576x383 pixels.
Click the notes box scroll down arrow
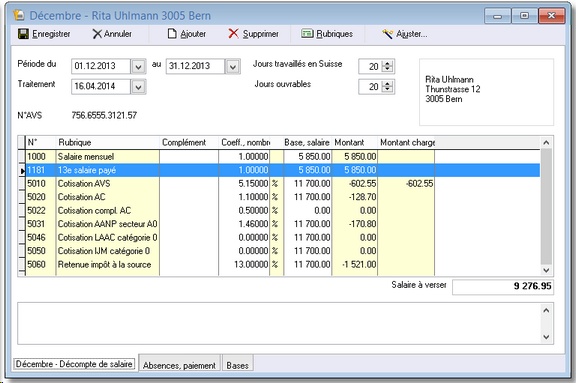[x=546, y=337]
